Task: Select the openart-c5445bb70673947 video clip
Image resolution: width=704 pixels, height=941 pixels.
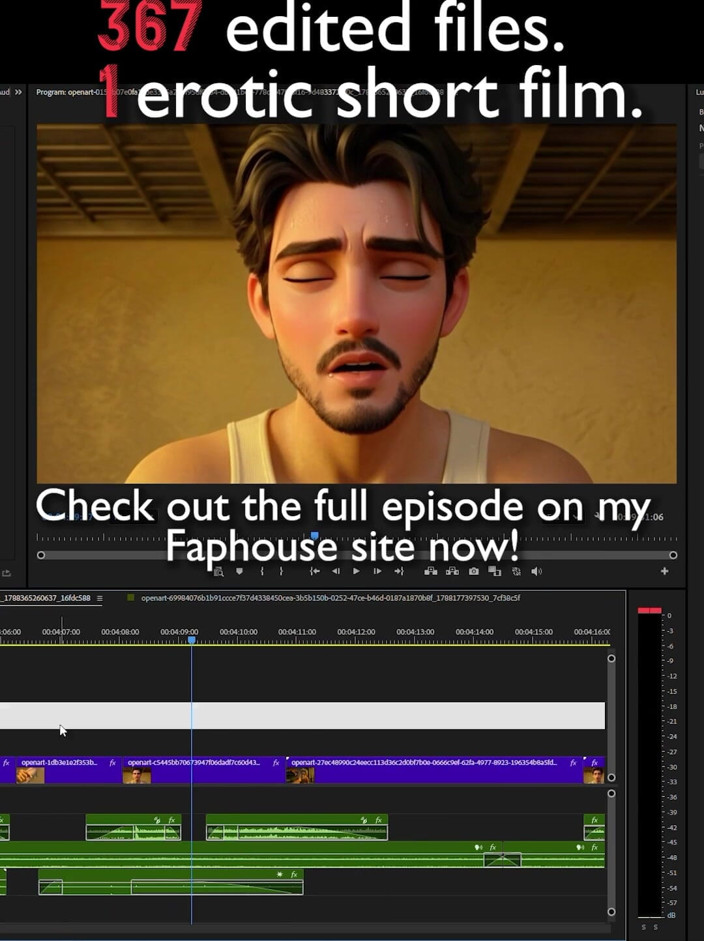Action: click(x=203, y=770)
